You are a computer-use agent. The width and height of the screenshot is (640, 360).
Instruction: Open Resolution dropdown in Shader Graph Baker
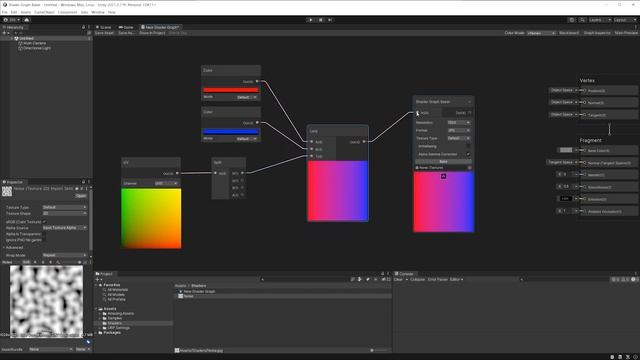459,122
